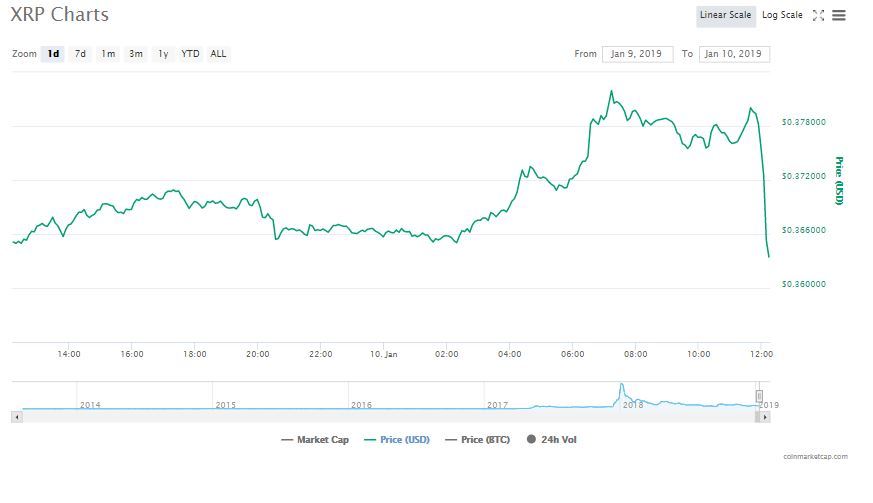Toggle Price (BTC) series in legend

tap(481, 440)
